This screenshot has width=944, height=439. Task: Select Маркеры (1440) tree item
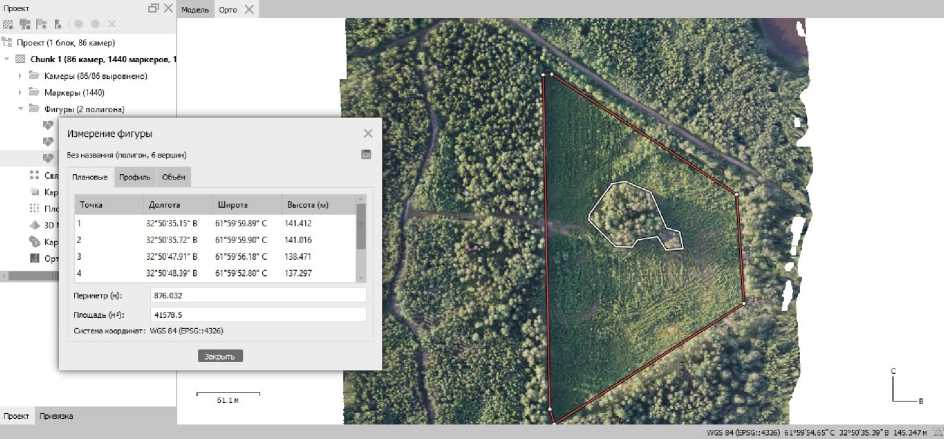[x=75, y=93]
